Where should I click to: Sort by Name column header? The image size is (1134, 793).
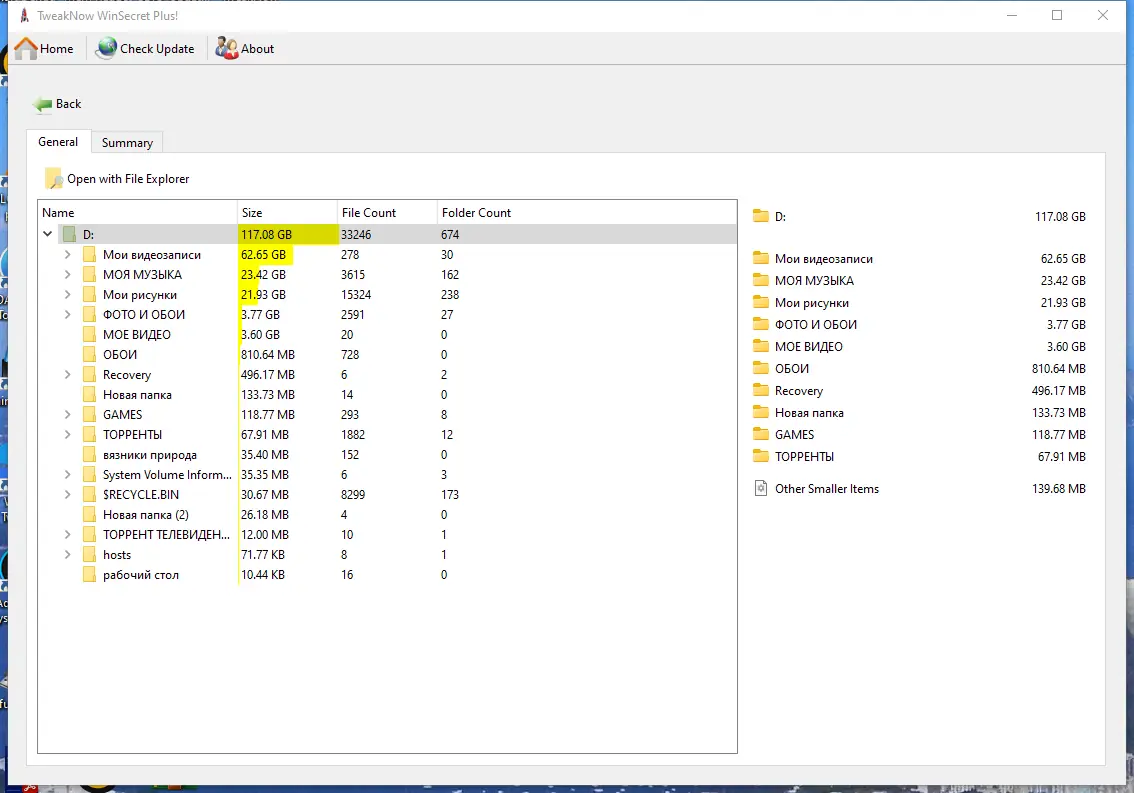[x=137, y=213]
